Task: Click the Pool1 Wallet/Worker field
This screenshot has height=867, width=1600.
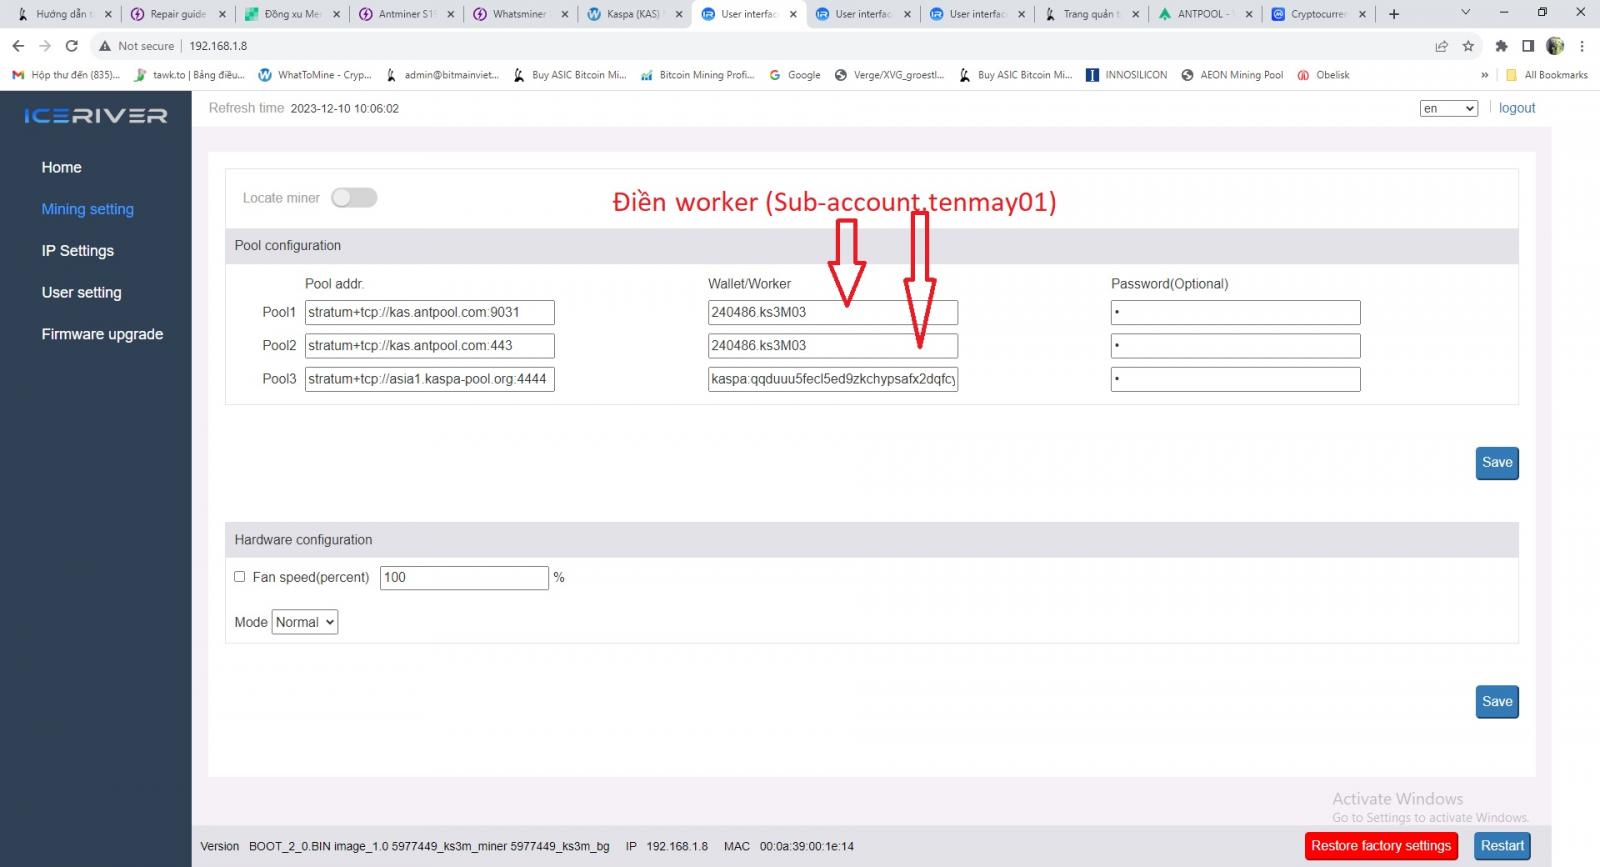Action: tap(833, 312)
